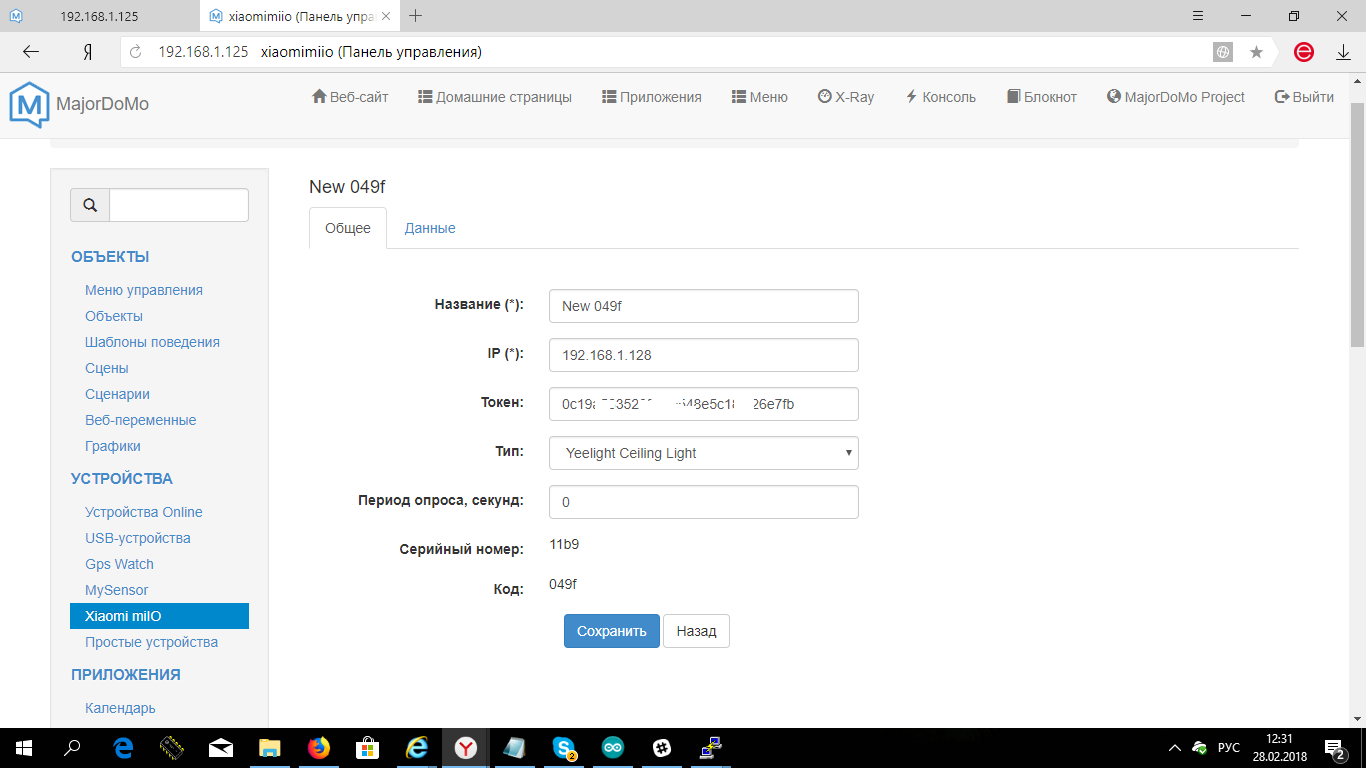The image size is (1366, 768).
Task: Click the browser back arrow
Action: (31, 52)
